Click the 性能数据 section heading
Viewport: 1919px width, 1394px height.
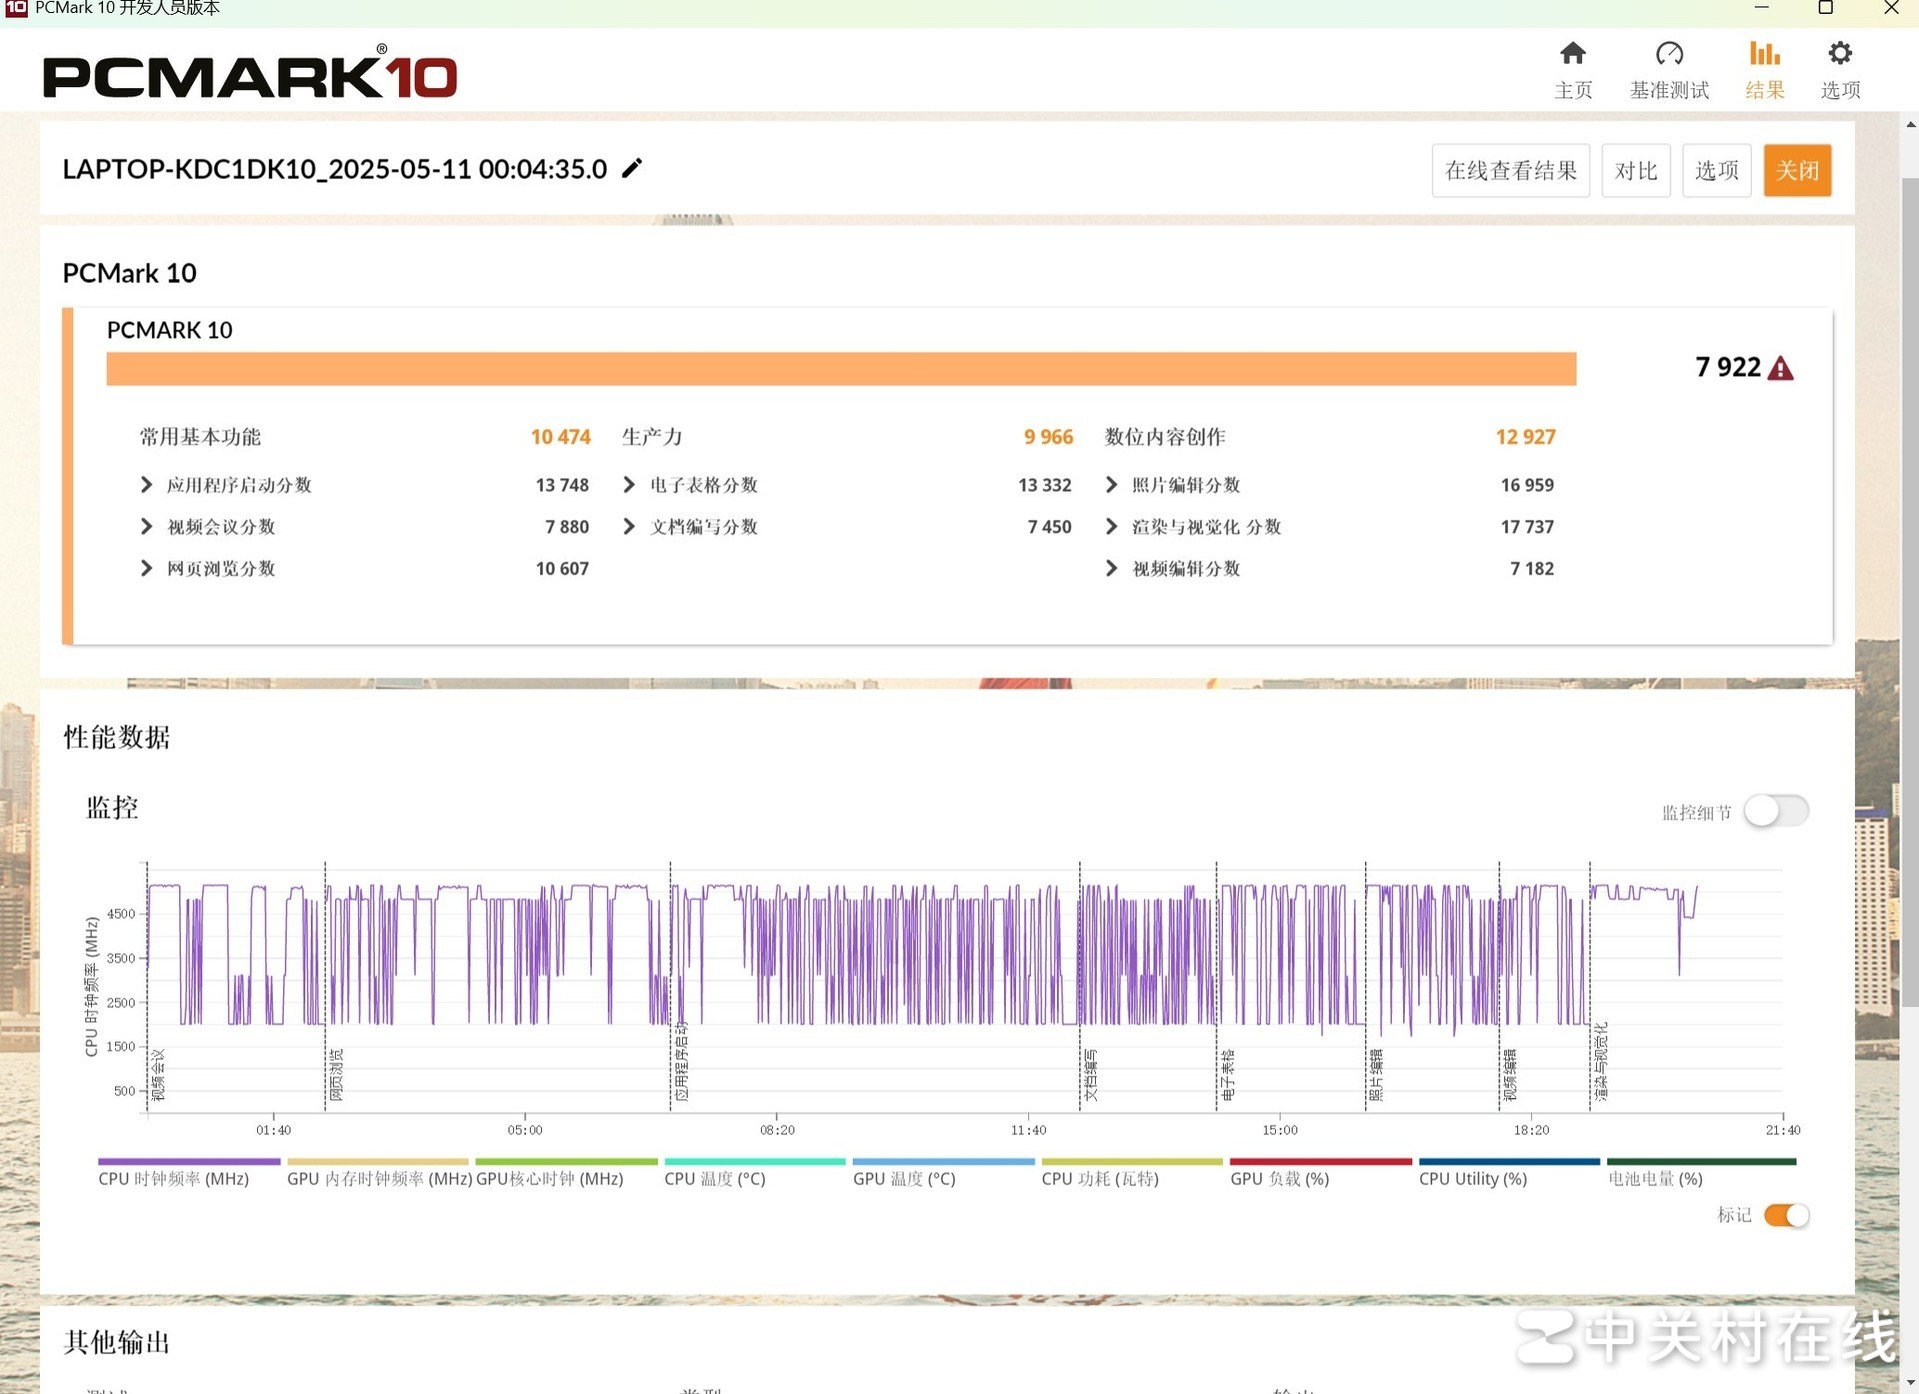tap(117, 737)
